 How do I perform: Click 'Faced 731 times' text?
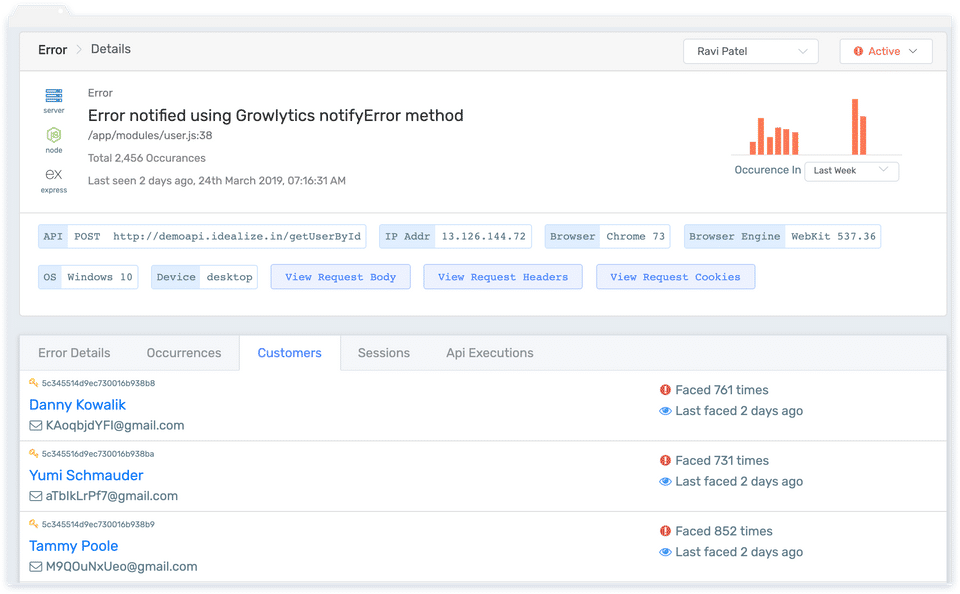coord(722,461)
